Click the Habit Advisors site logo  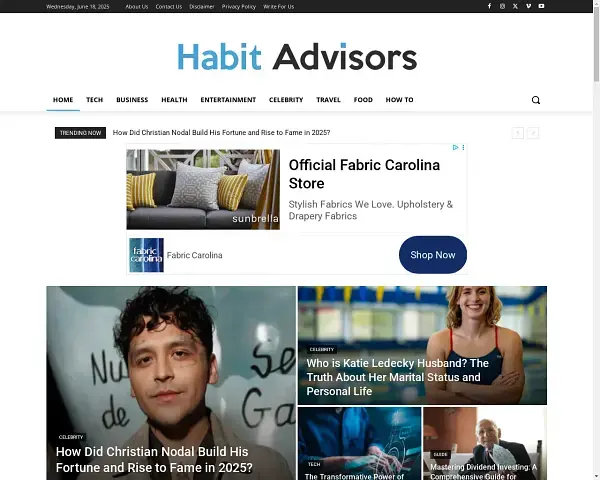(297, 57)
